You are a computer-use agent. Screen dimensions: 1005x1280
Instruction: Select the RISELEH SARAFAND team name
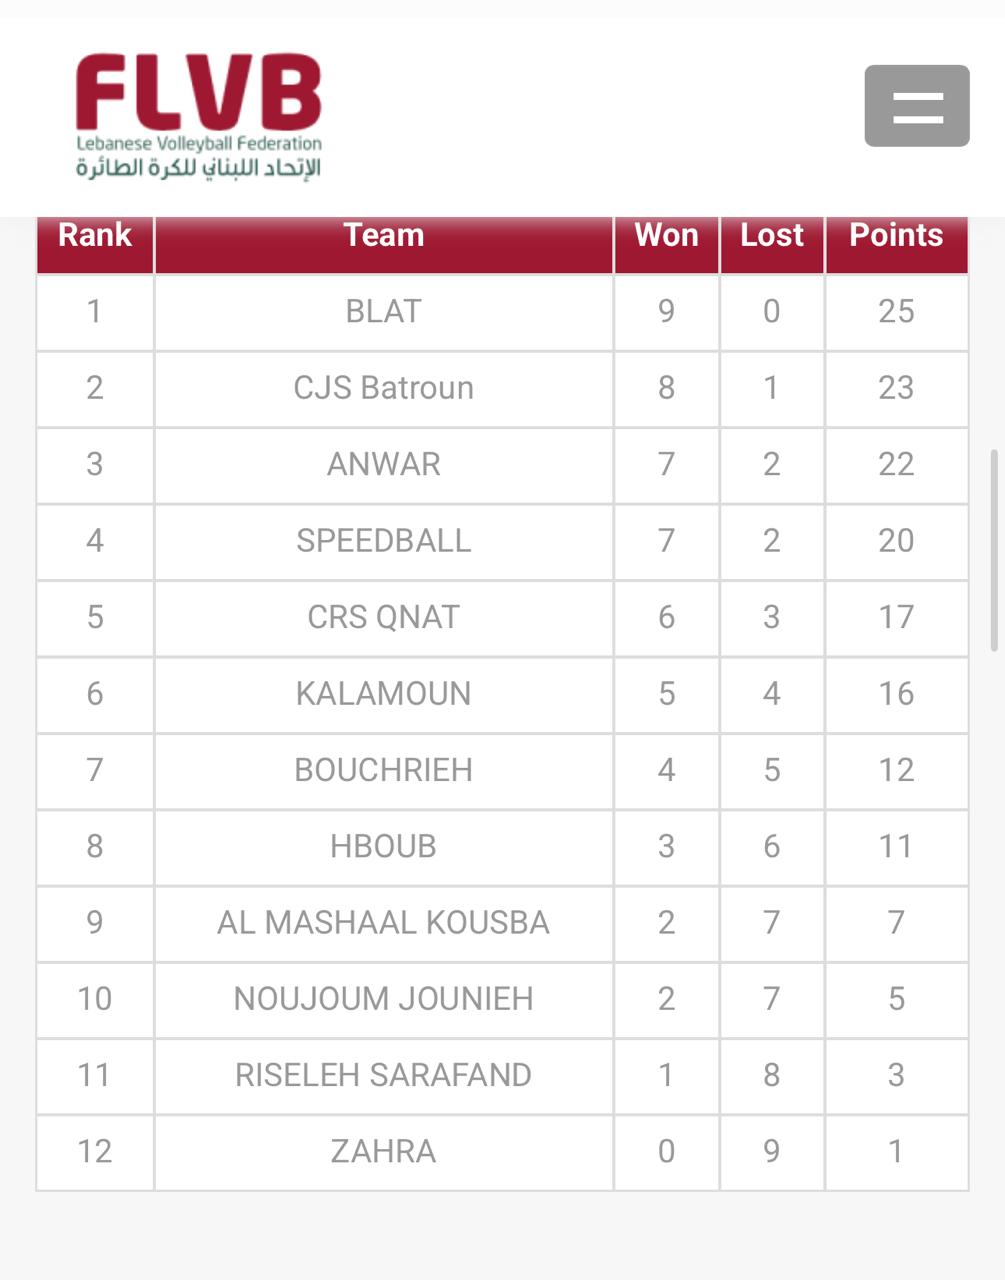pos(384,1075)
